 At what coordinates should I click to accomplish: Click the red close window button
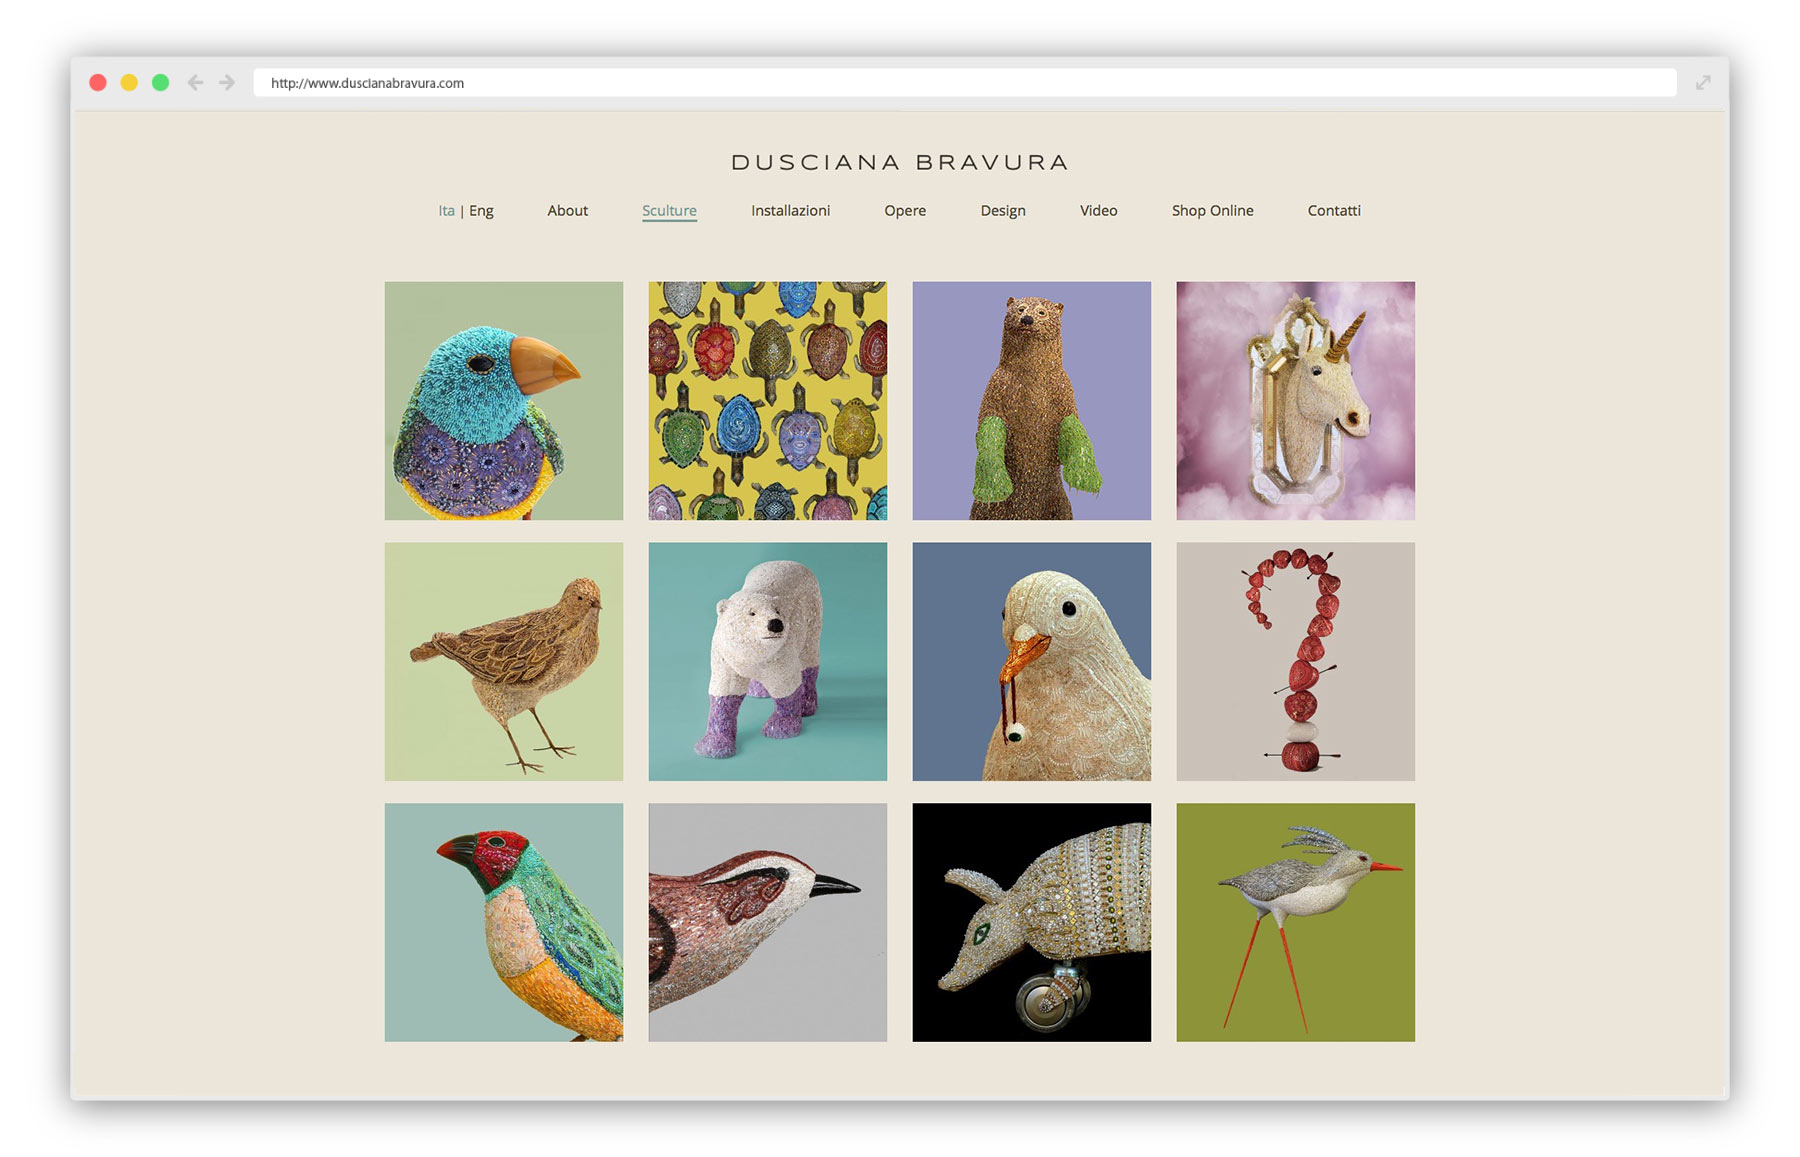tap(98, 83)
